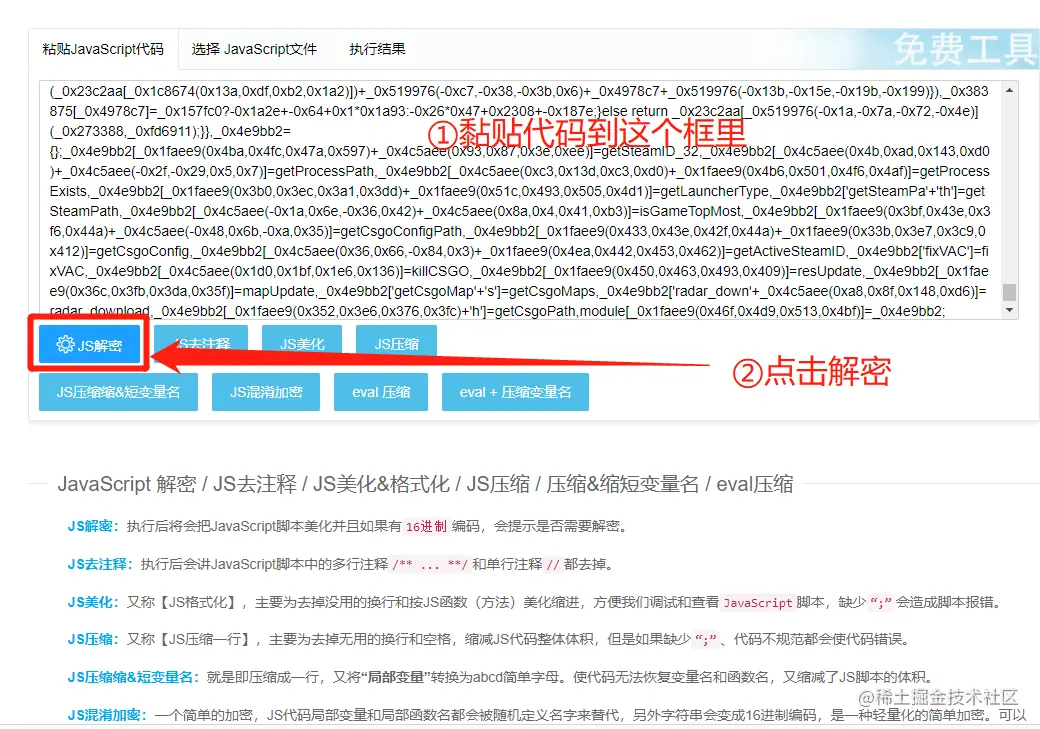This screenshot has width=1040, height=729.
Task: Click the gear icon on JS解密 button
Action: (62, 344)
